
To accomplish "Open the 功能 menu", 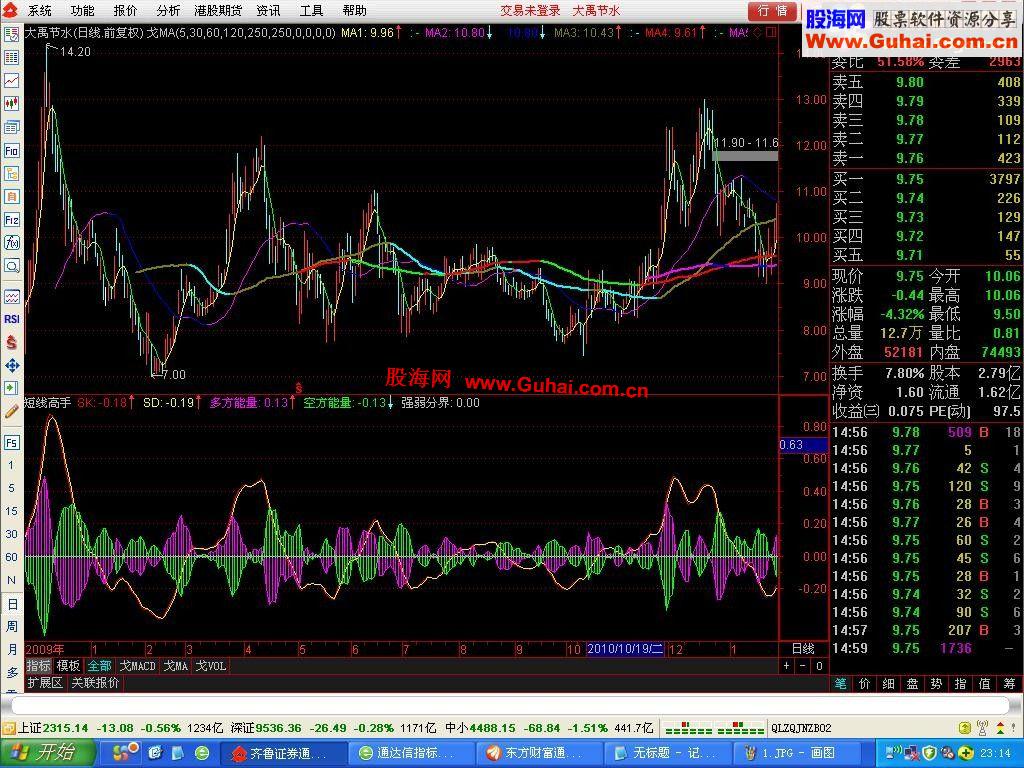I will click(82, 10).
